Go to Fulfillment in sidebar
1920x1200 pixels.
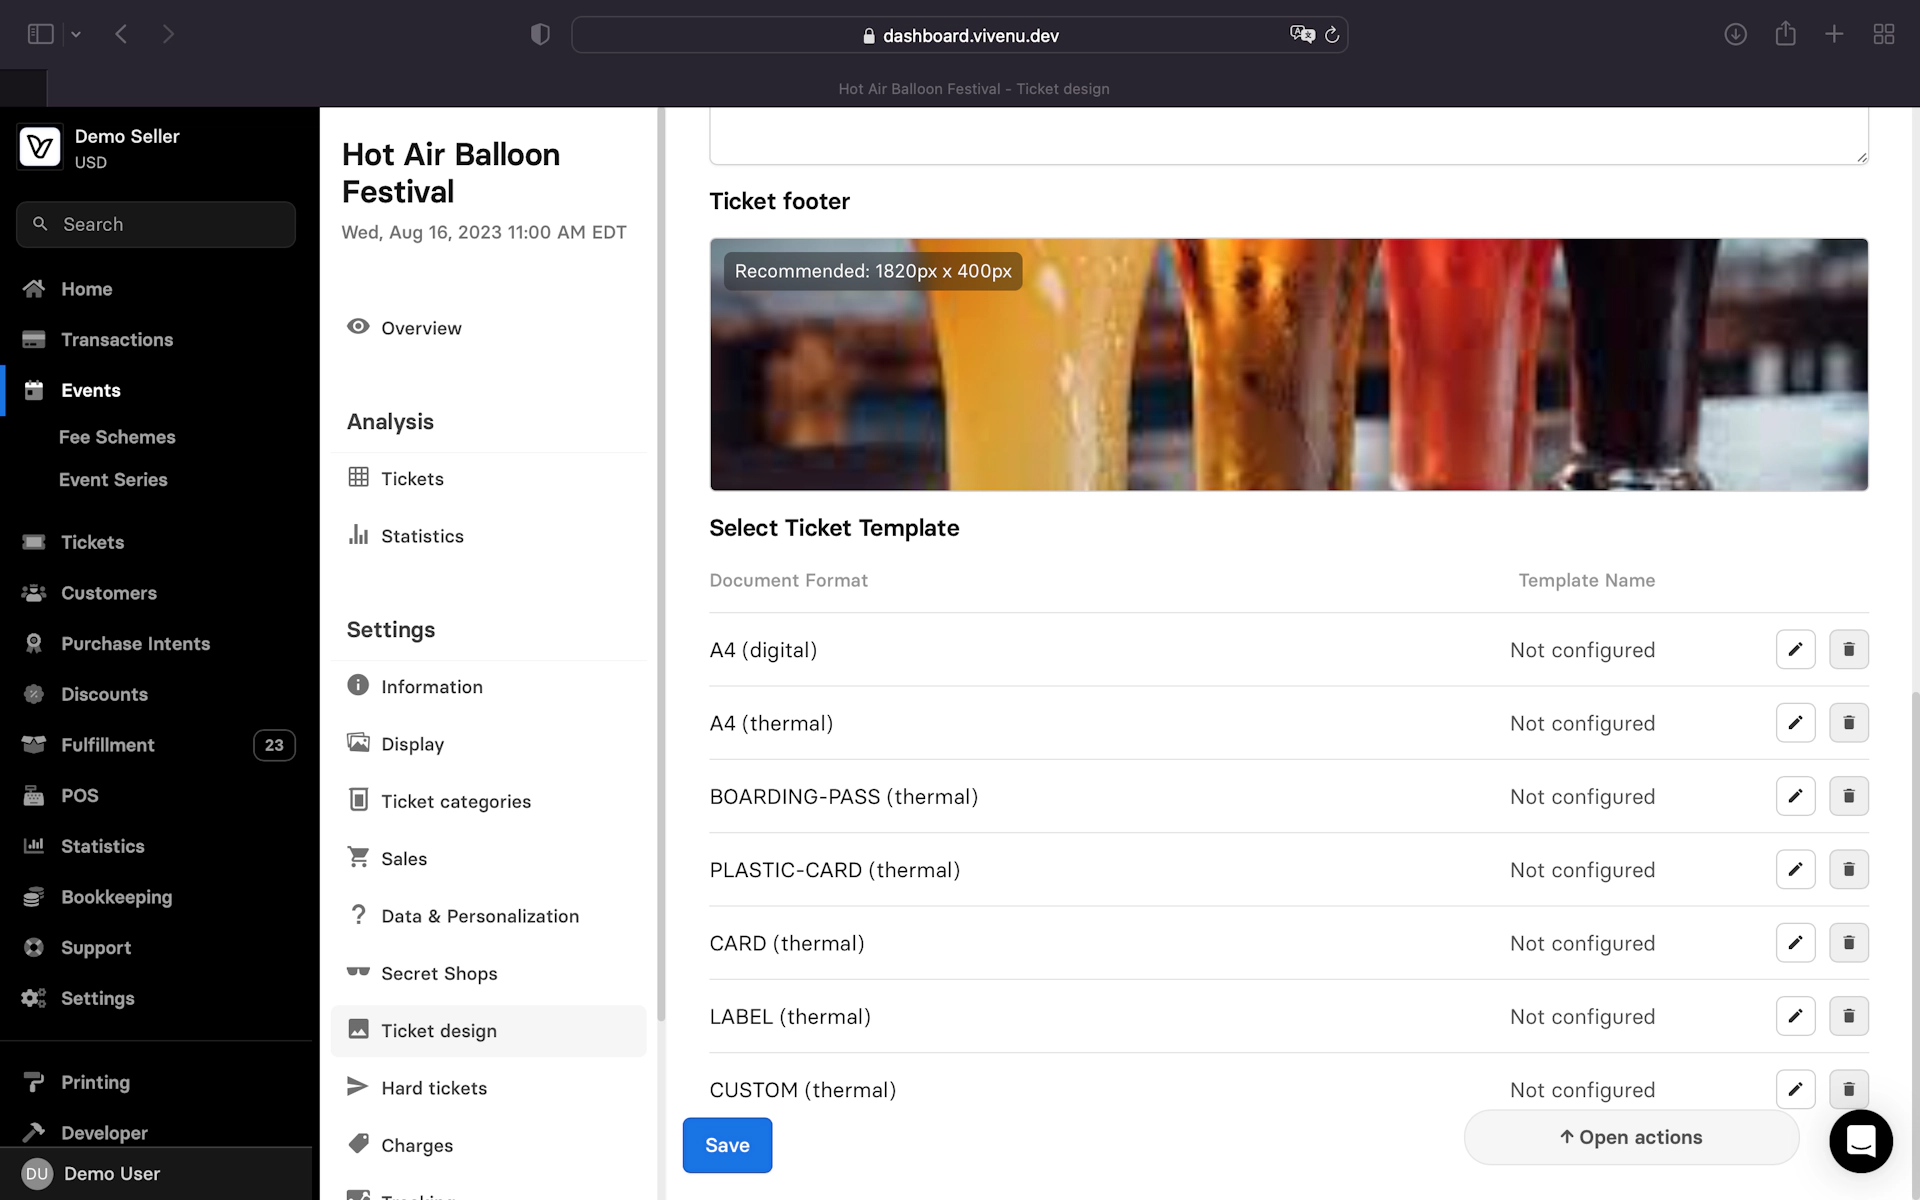[108, 745]
